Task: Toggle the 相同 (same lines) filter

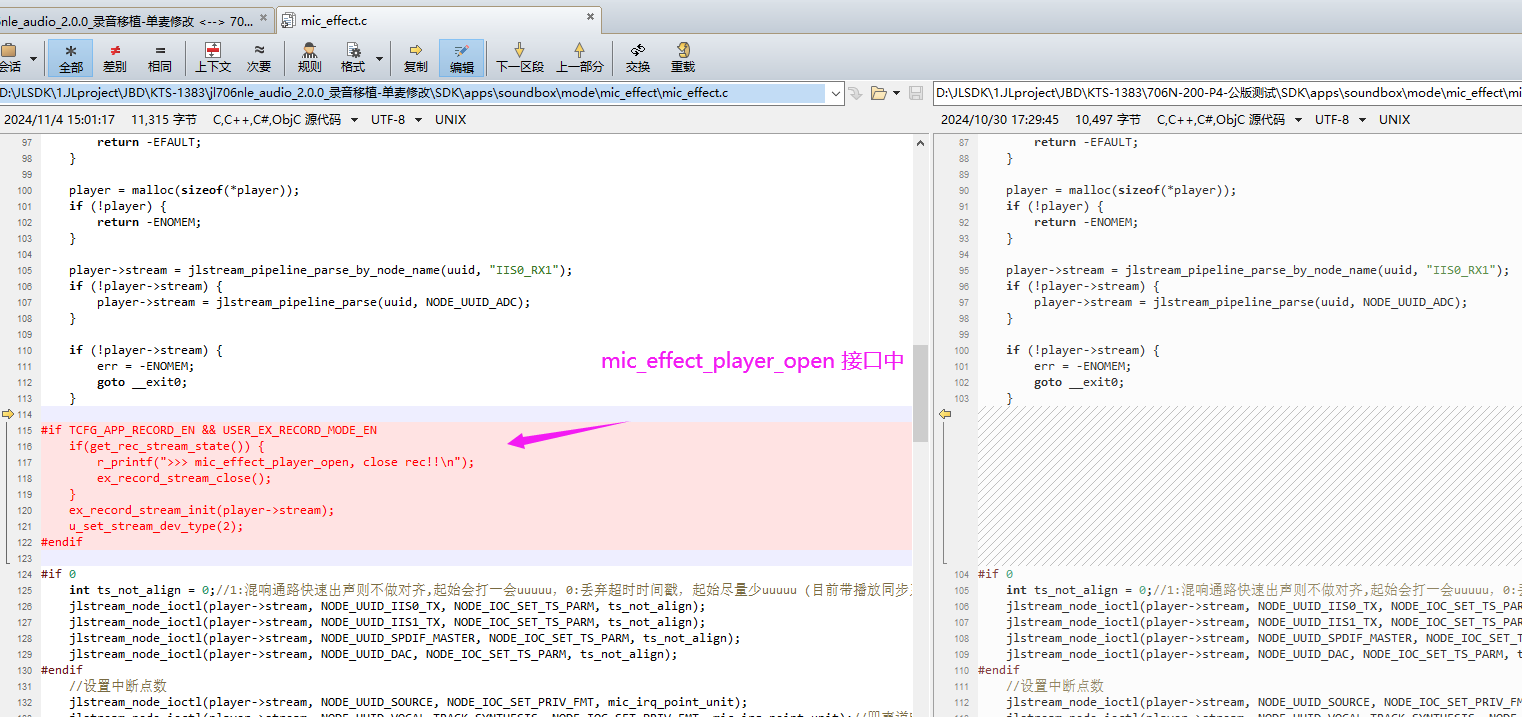Action: [x=160, y=58]
